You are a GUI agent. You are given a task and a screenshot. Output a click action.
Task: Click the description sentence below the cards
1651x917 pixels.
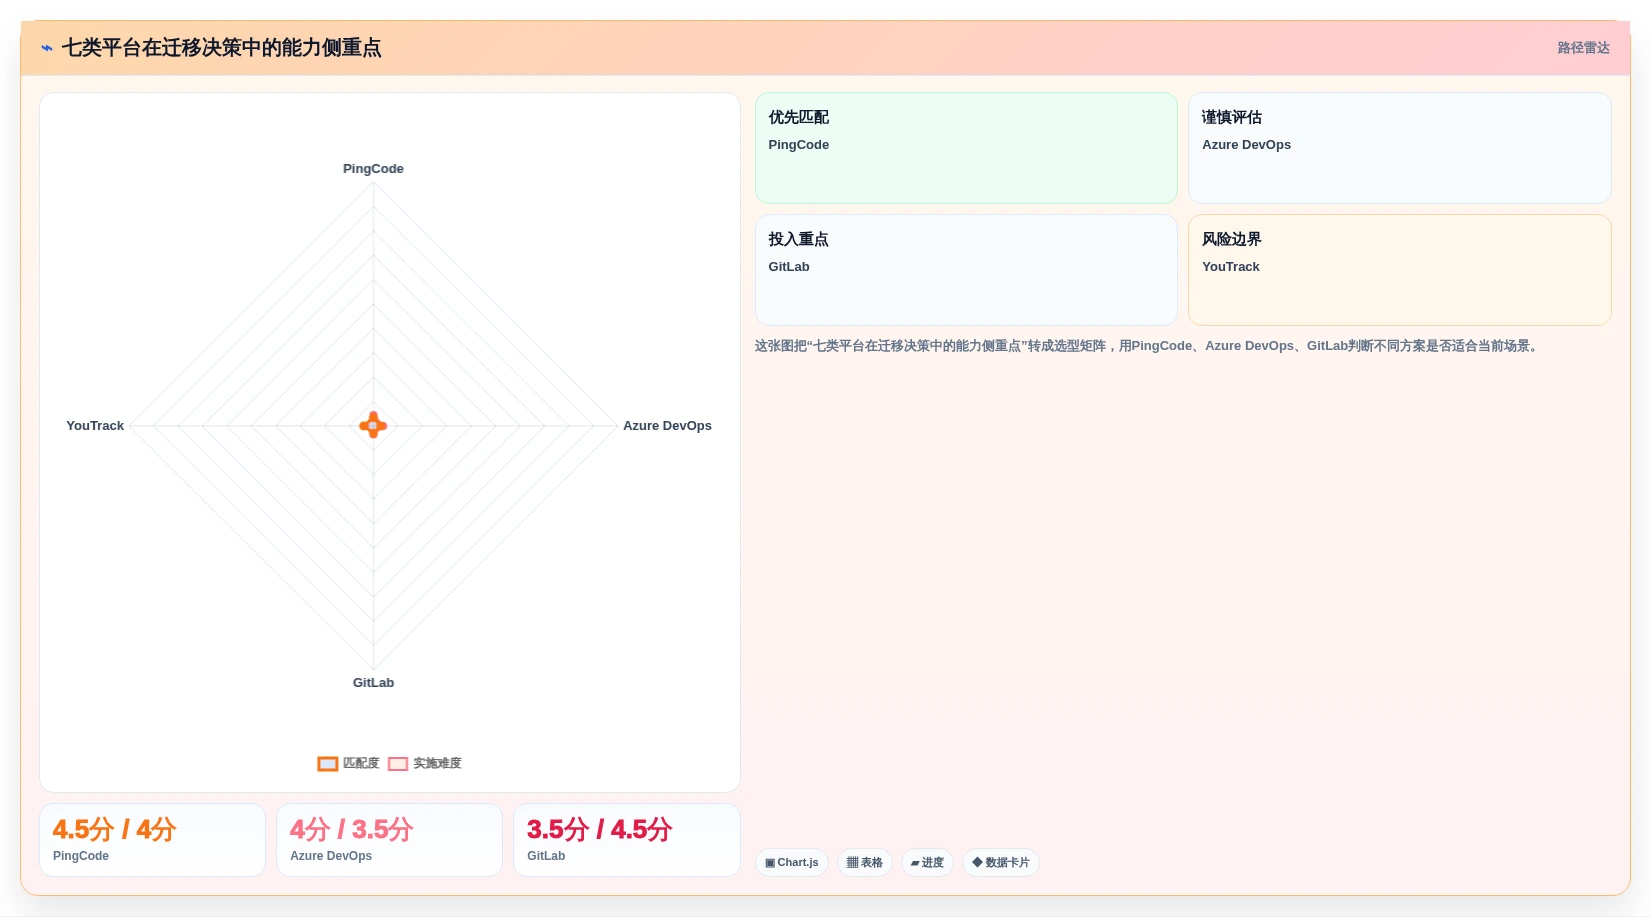[1148, 346]
